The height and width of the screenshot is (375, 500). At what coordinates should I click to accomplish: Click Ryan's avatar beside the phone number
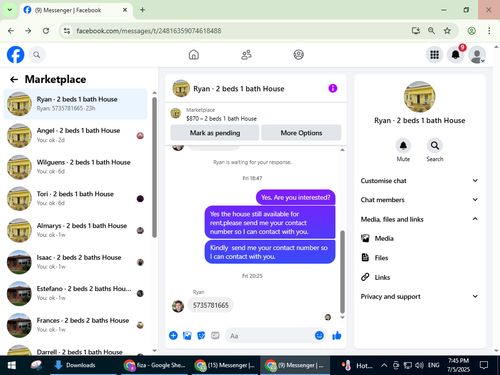[x=178, y=306]
